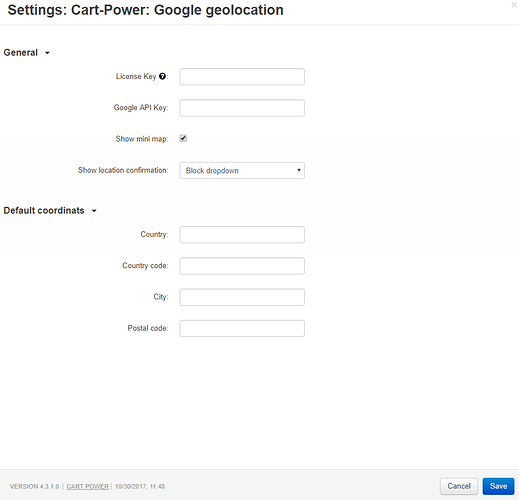Viewport: 519px width, 500px height.
Task: Save the geolocation settings
Action: coord(498,486)
